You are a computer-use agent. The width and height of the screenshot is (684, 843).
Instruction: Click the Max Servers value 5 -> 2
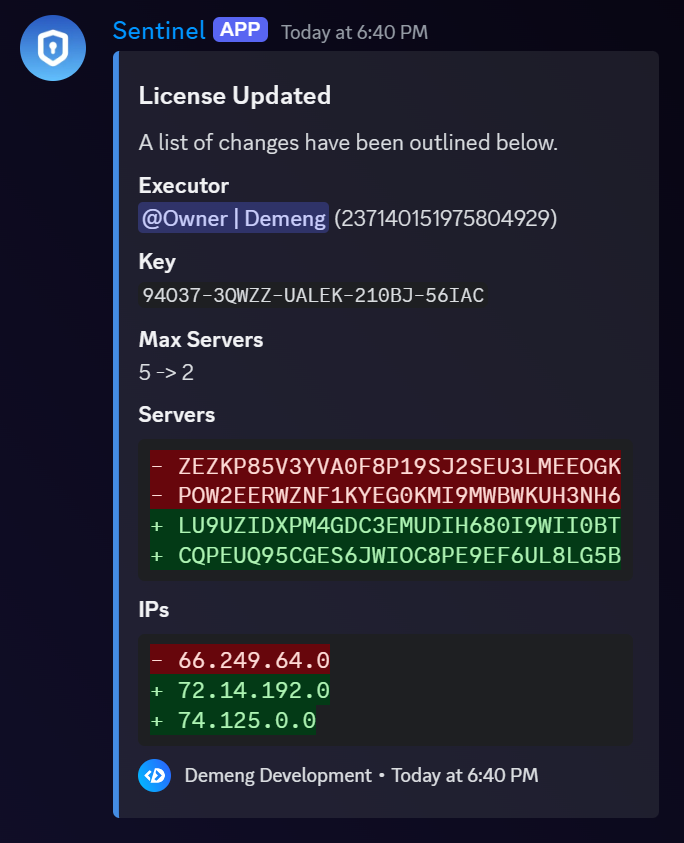[166, 372]
